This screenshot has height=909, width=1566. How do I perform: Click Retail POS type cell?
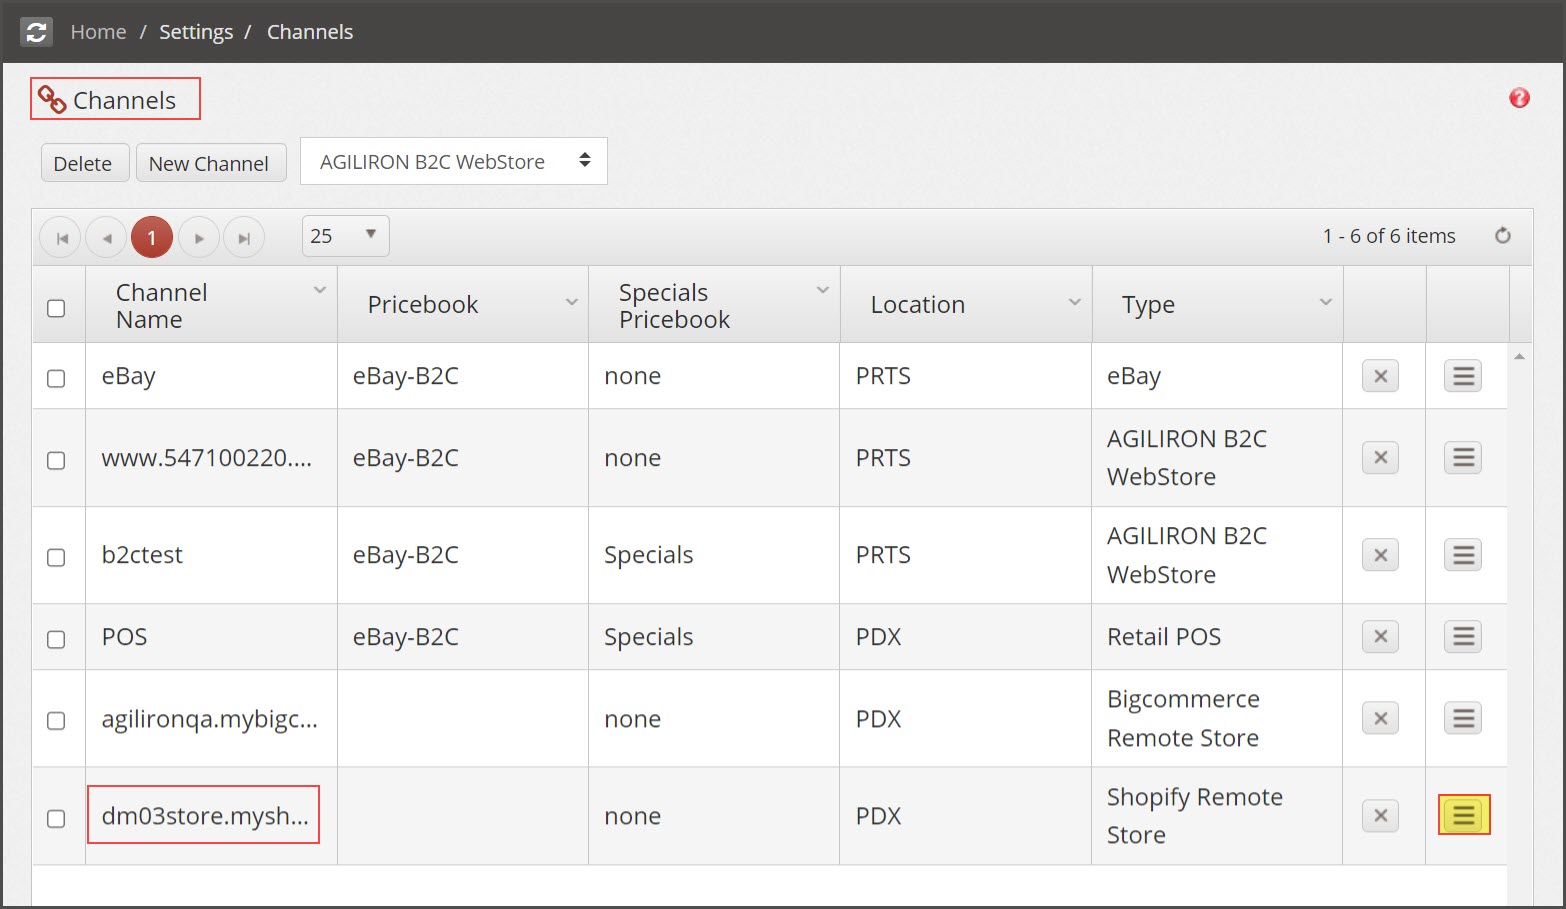[1216, 637]
